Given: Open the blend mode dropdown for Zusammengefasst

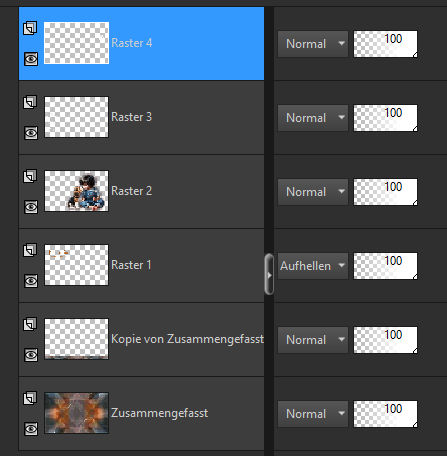Looking at the screenshot, I should (x=313, y=414).
